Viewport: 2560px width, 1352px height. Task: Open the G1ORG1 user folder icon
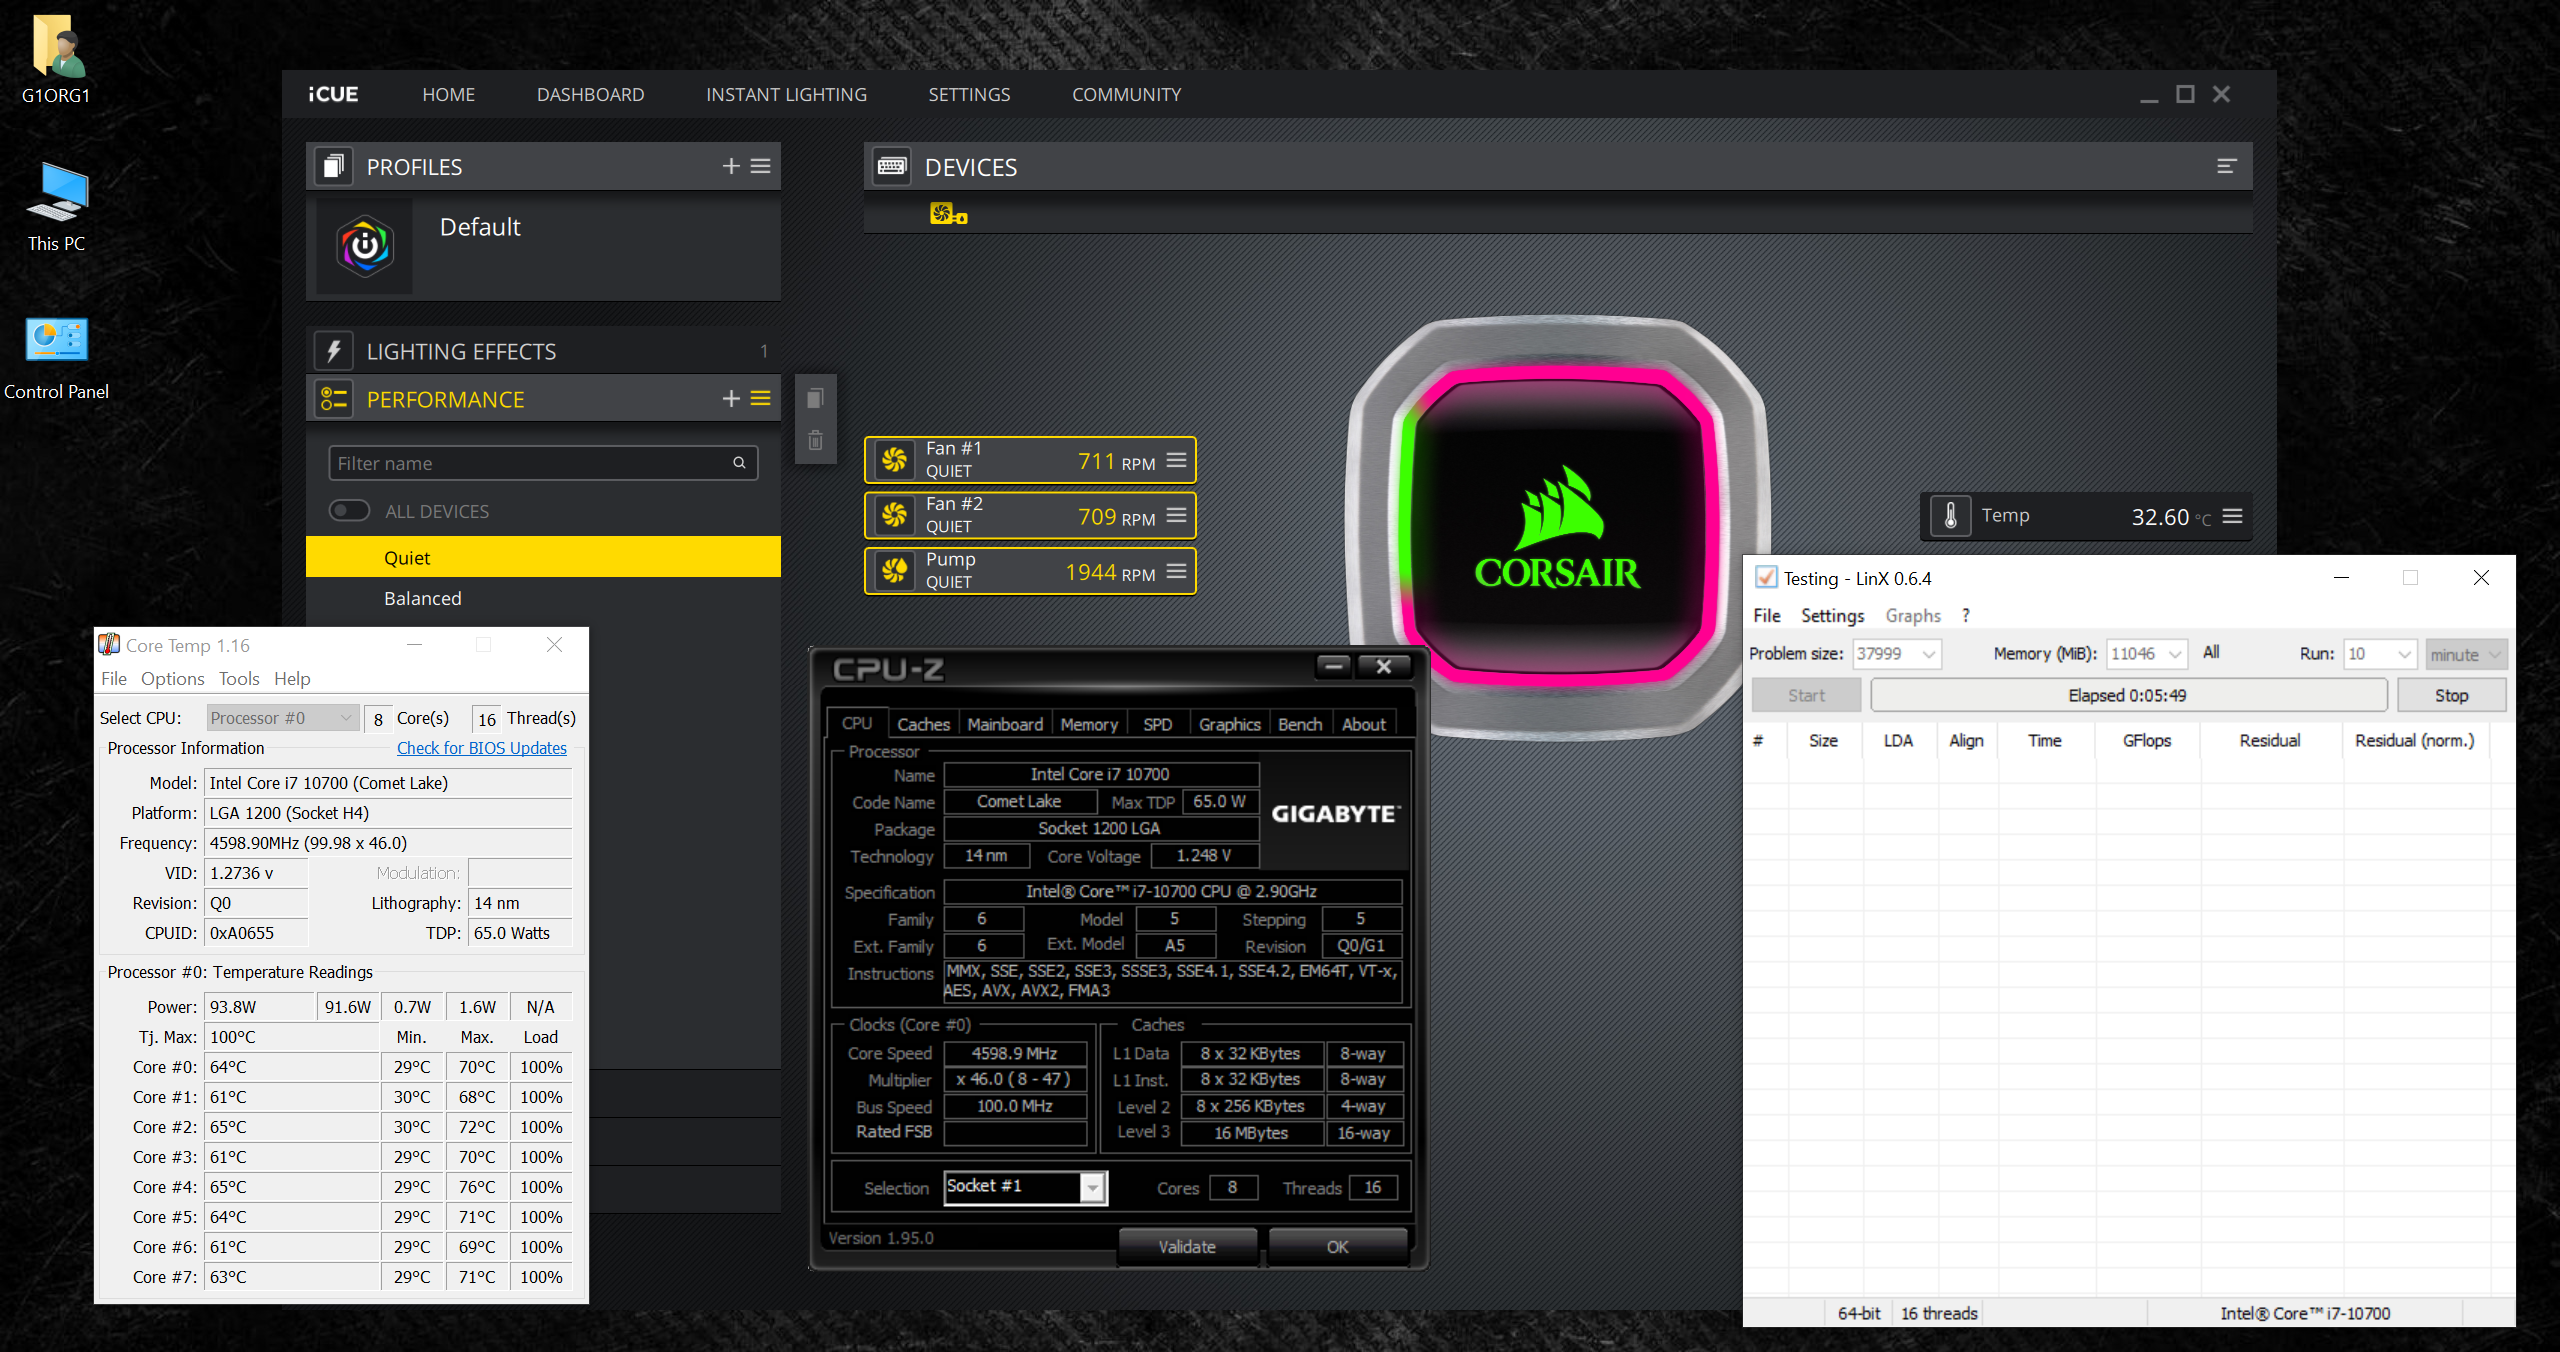pos(56,60)
